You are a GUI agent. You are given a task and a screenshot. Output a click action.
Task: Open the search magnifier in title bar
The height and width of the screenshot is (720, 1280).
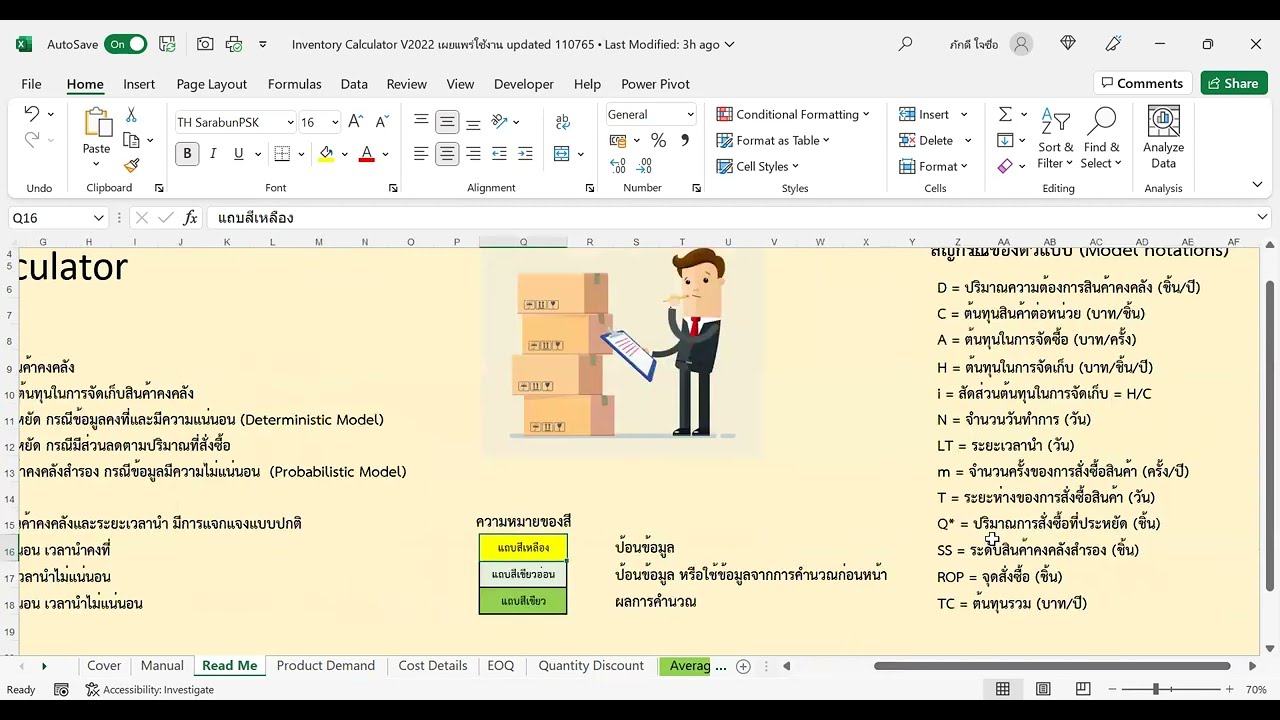coord(905,44)
